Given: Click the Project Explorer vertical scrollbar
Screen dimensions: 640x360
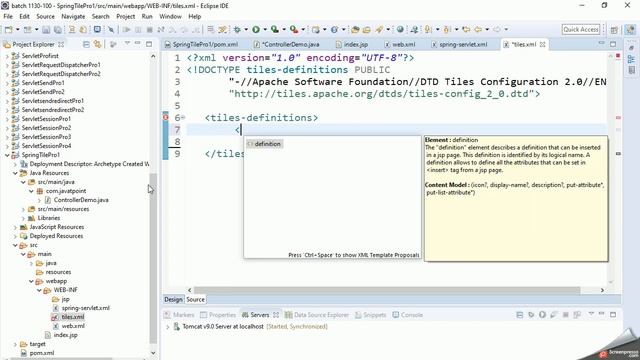Looking at the screenshot, I should pos(153,259).
